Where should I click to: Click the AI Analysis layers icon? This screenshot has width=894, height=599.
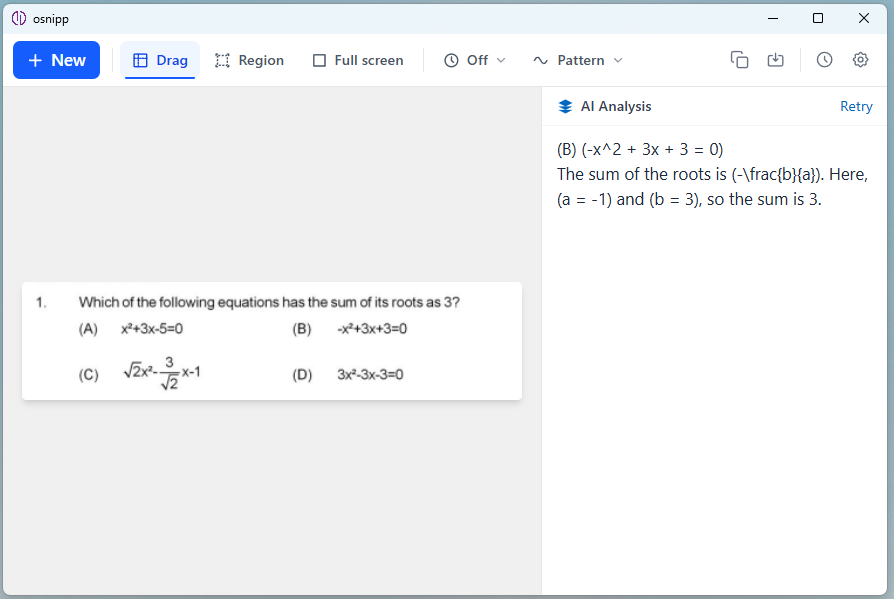(x=567, y=106)
